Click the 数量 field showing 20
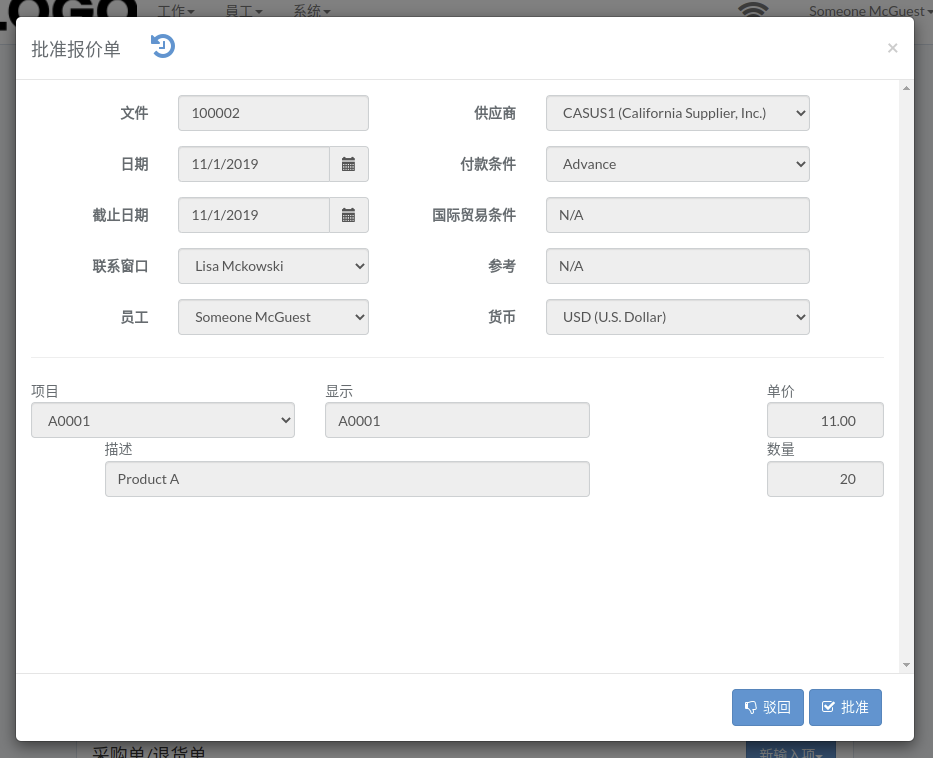The height and width of the screenshot is (758, 933). point(825,479)
